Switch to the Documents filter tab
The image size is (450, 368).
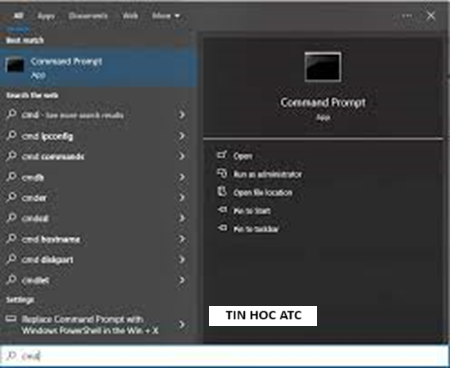88,16
